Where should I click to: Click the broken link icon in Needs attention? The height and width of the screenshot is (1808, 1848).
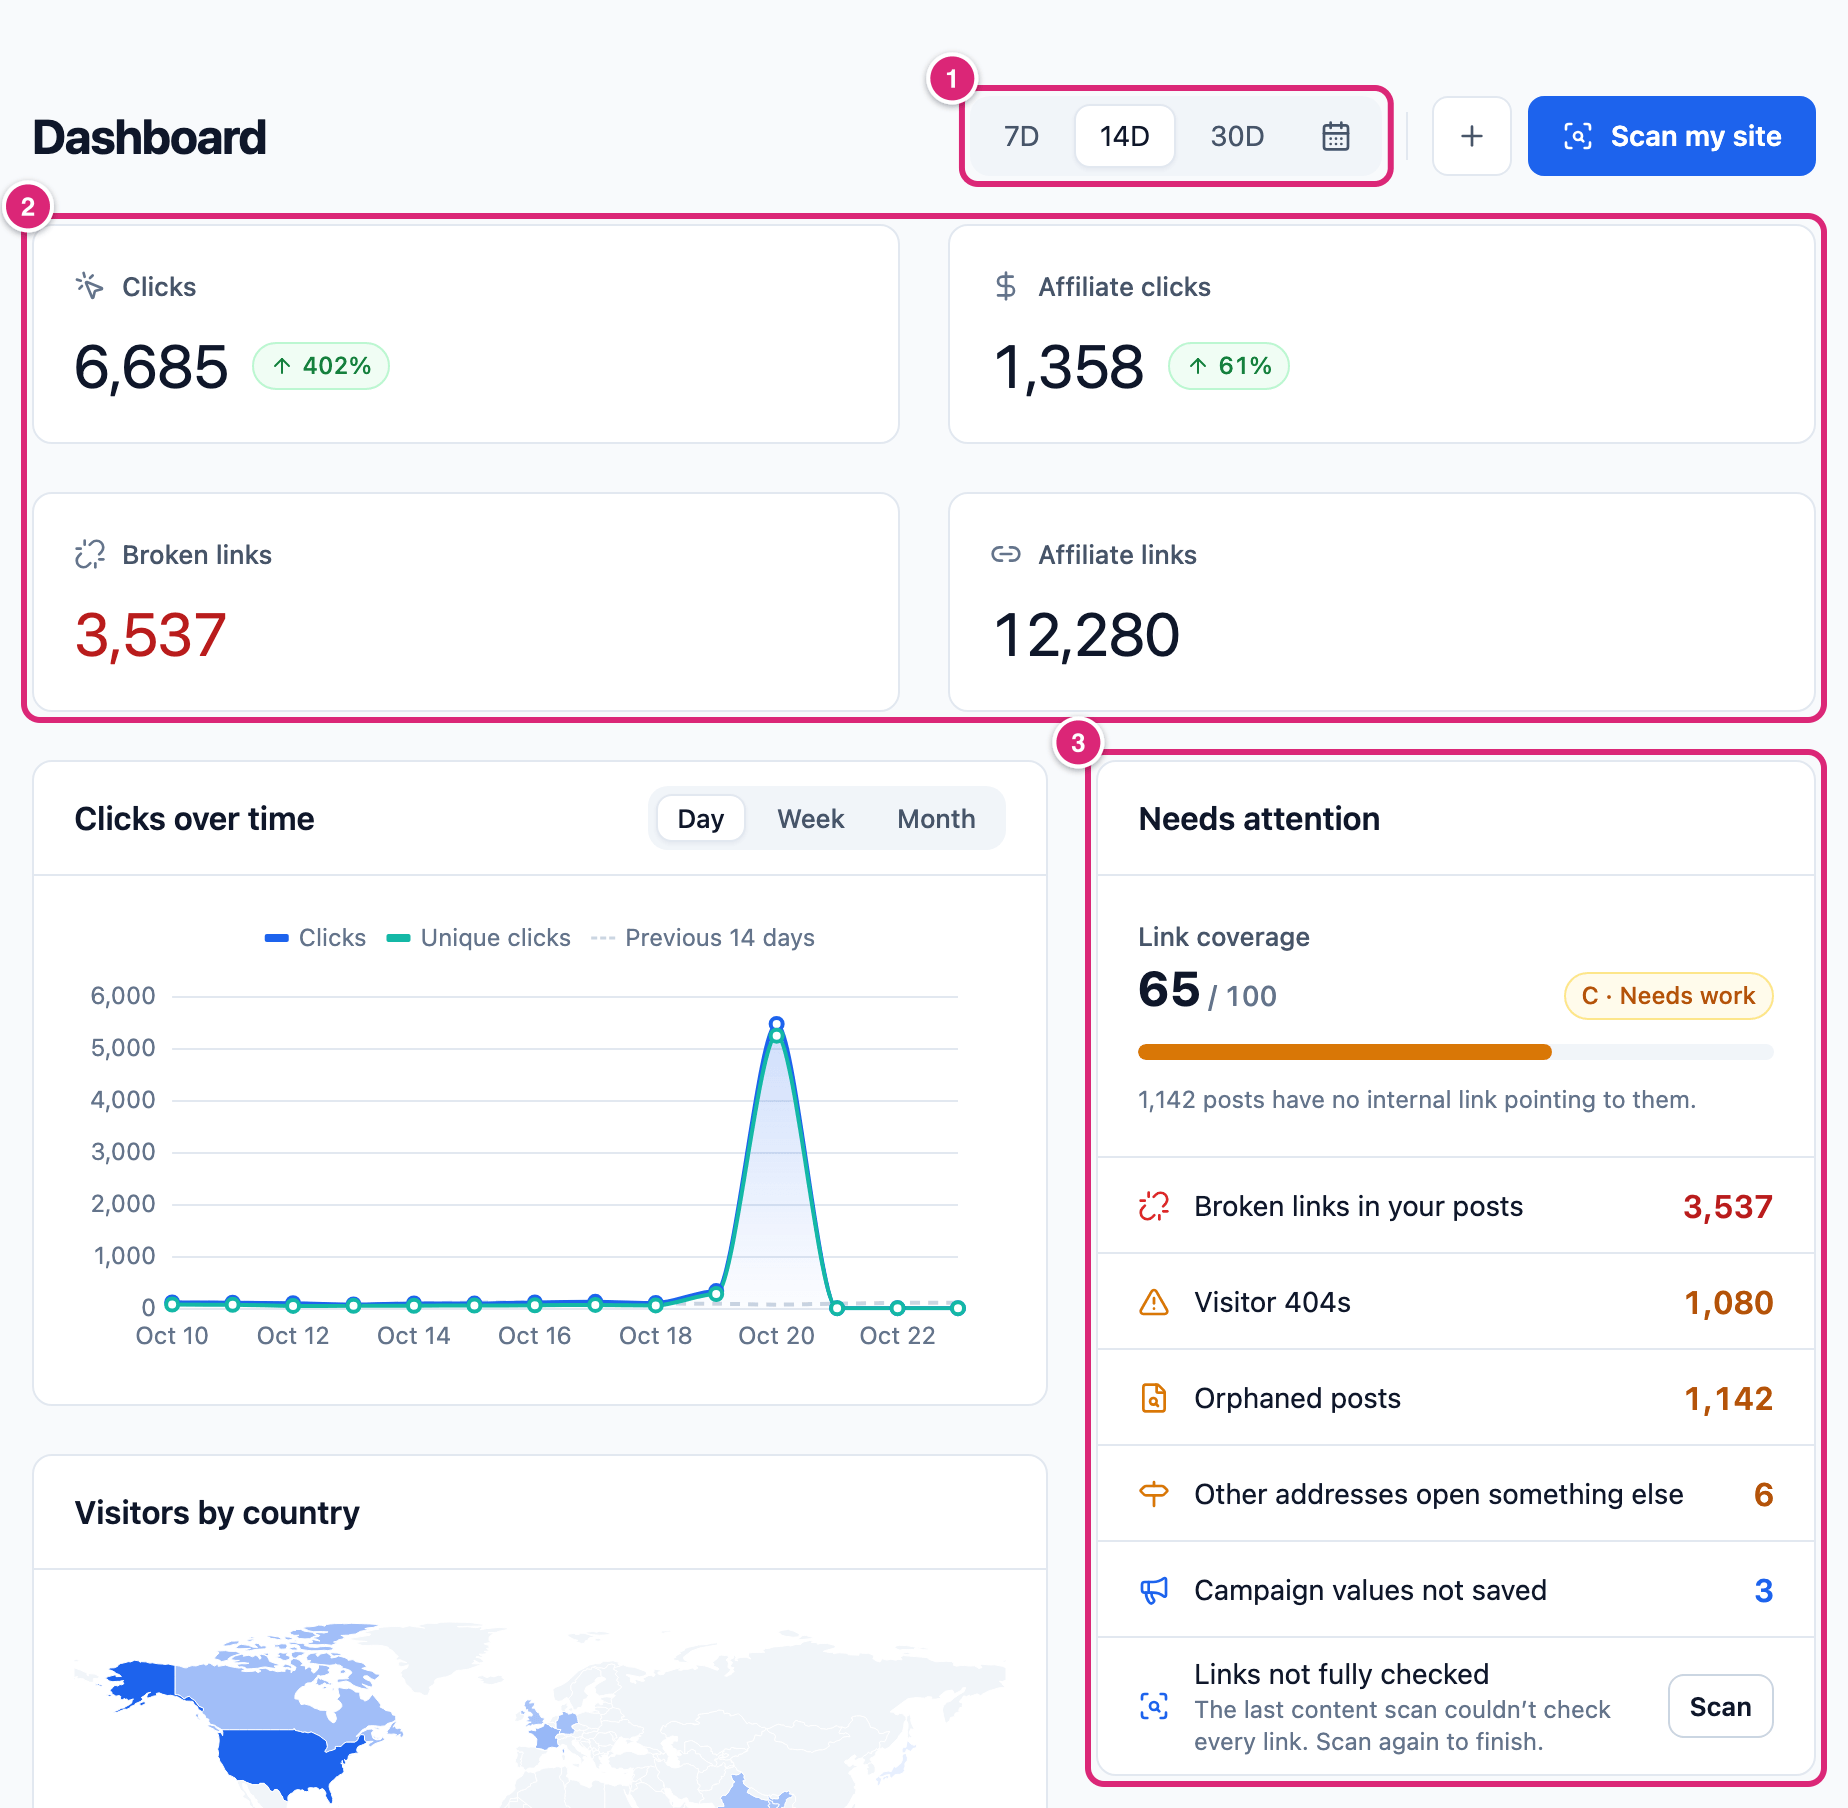coord(1154,1206)
